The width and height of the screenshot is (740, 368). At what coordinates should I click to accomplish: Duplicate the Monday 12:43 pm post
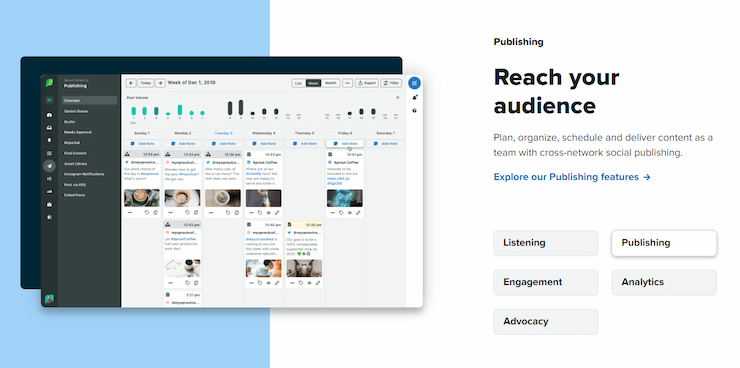pos(196,283)
